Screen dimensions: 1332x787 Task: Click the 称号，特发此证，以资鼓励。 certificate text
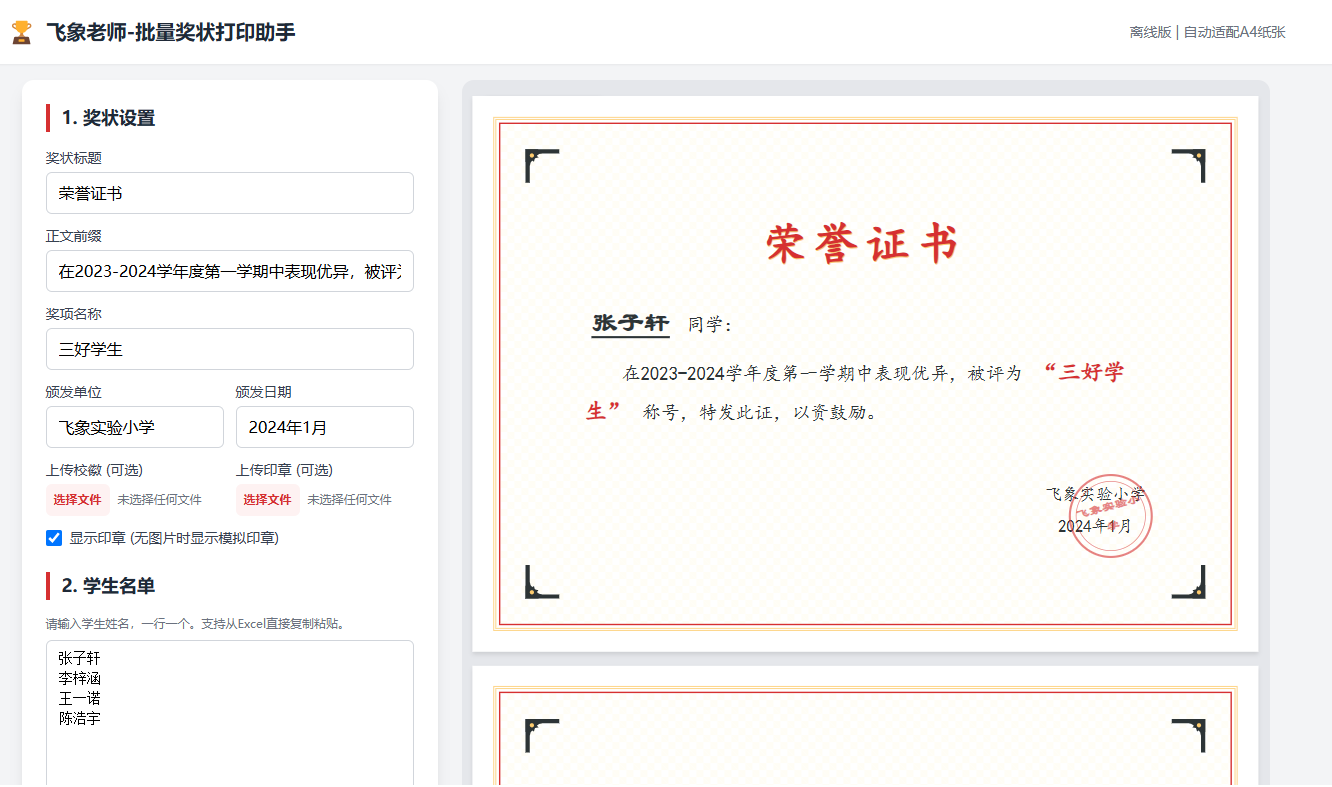pos(761,412)
